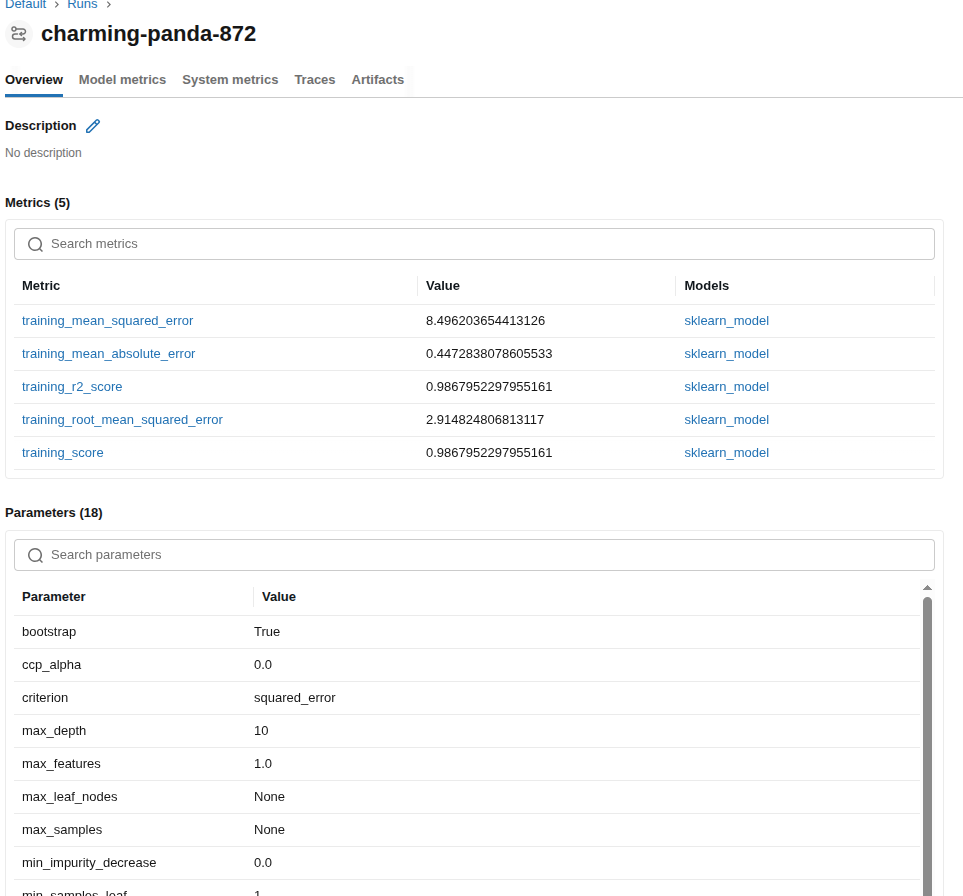
Task: Go to the Runs breadcrumb link
Action: point(82,4)
